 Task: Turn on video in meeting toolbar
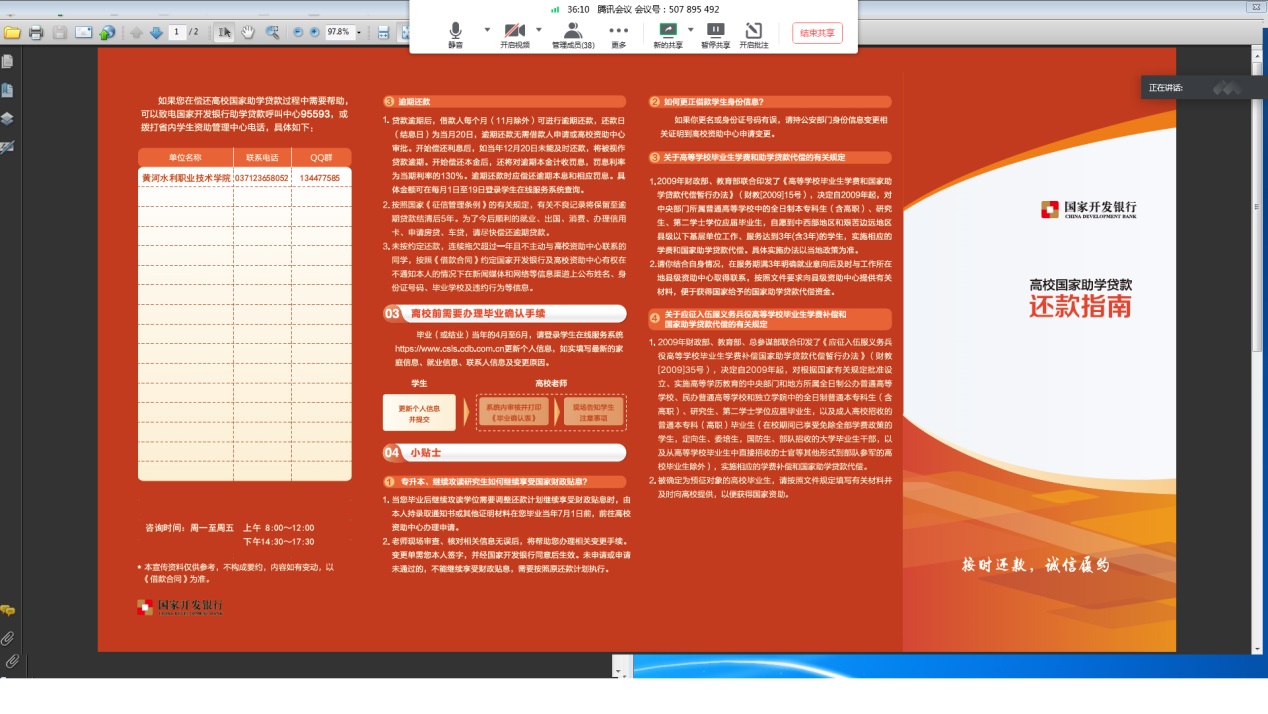coord(515,35)
